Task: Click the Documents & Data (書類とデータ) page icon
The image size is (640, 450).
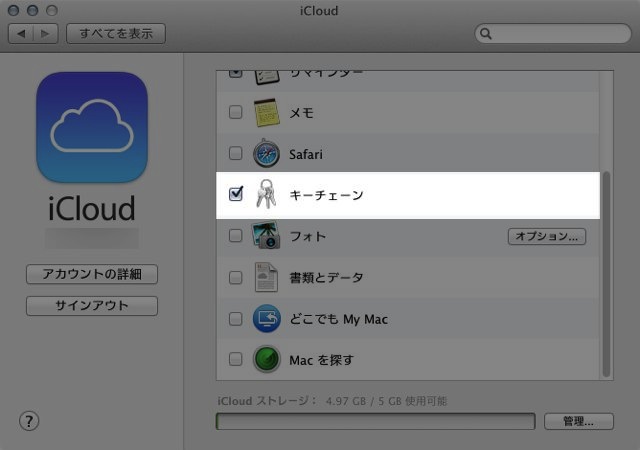Action: click(266, 277)
